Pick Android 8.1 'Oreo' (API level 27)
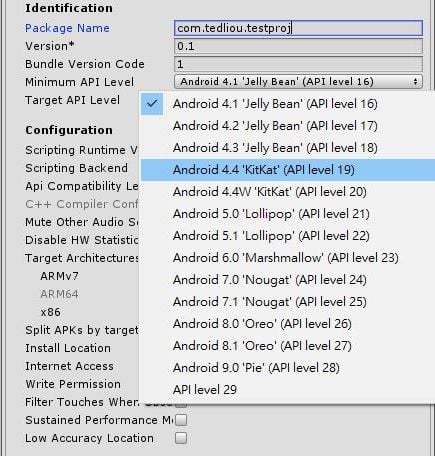 288,346
